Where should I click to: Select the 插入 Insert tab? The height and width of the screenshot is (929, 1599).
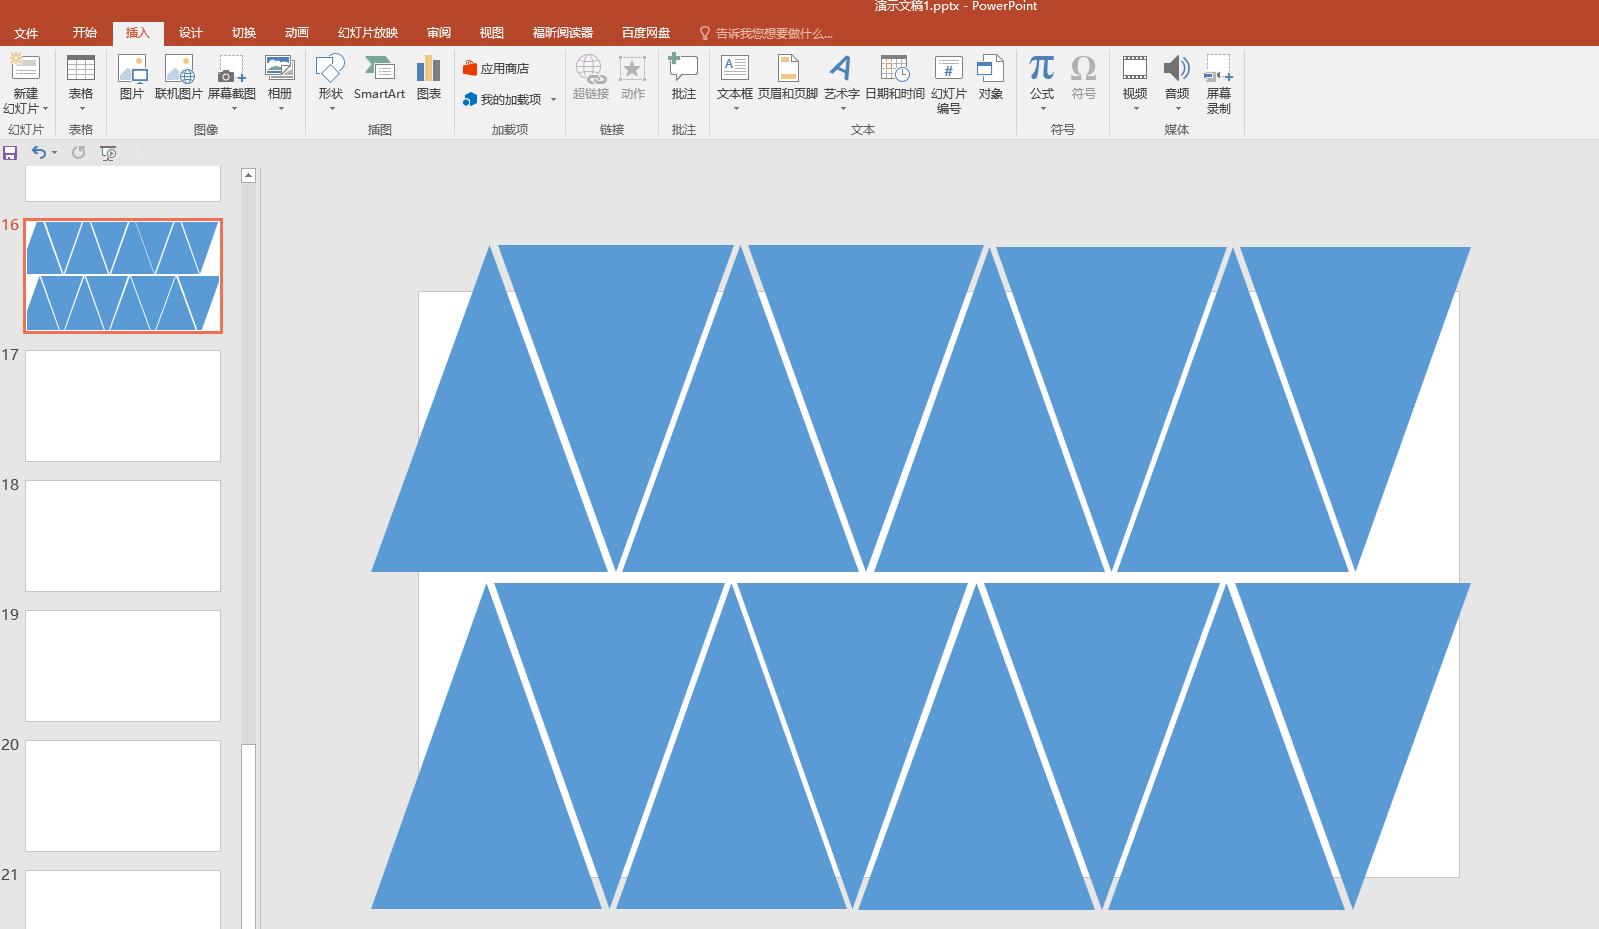tap(138, 33)
